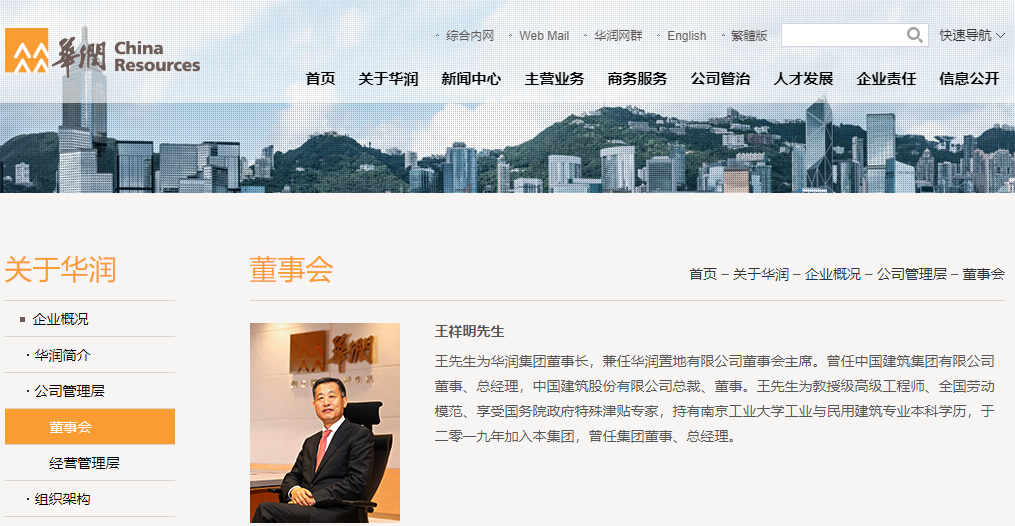
Task: Switch to the English version
Action: [x=687, y=36]
